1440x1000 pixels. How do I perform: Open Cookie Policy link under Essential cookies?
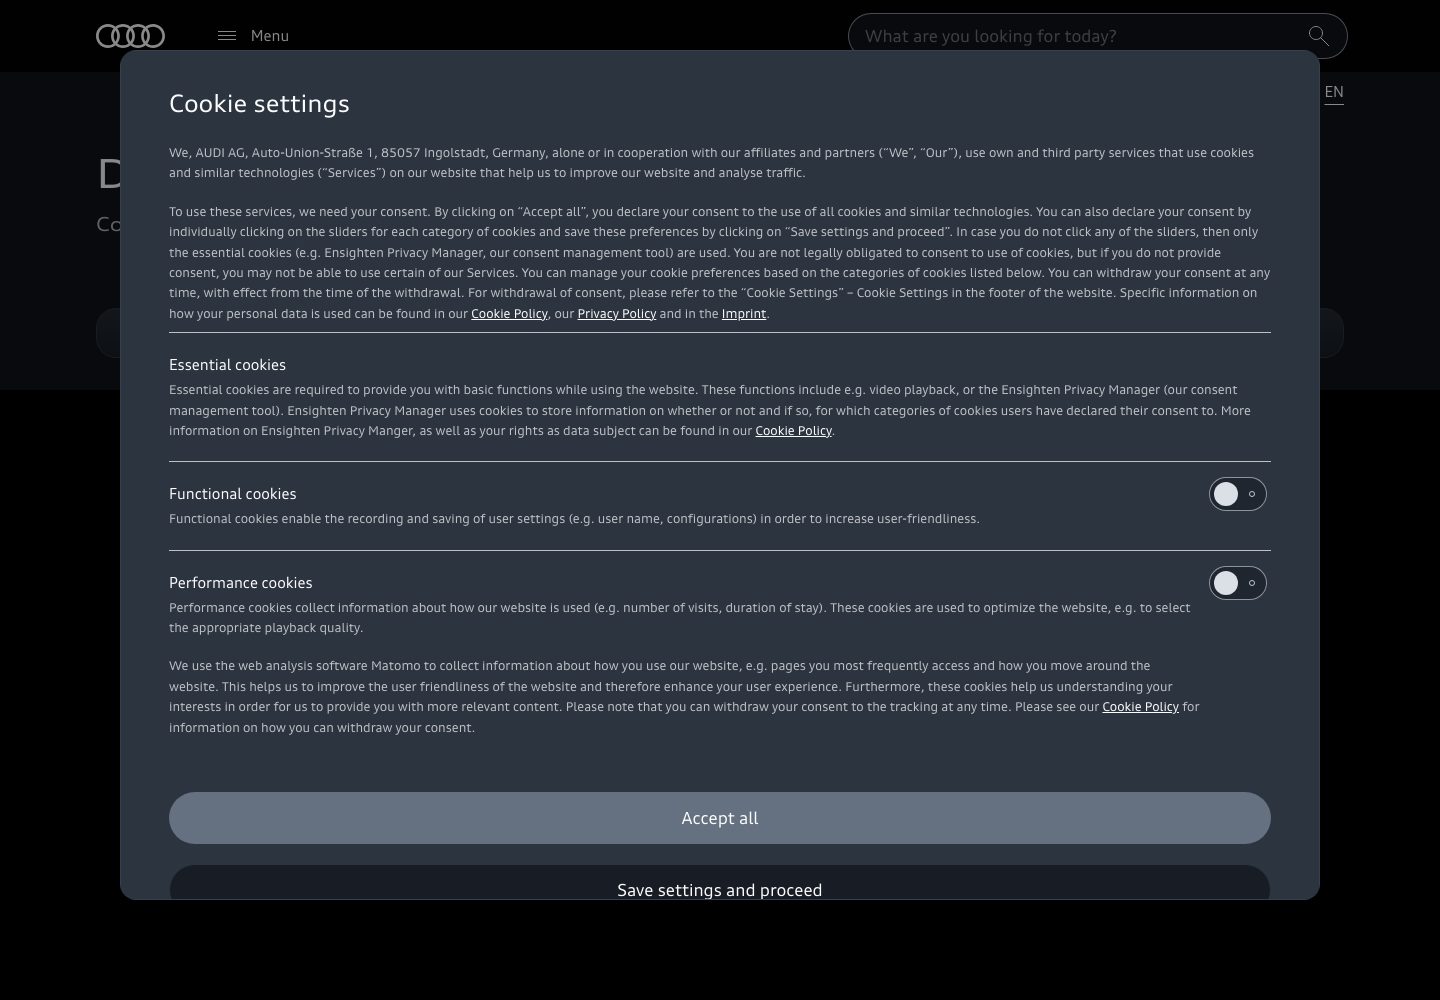(x=794, y=431)
